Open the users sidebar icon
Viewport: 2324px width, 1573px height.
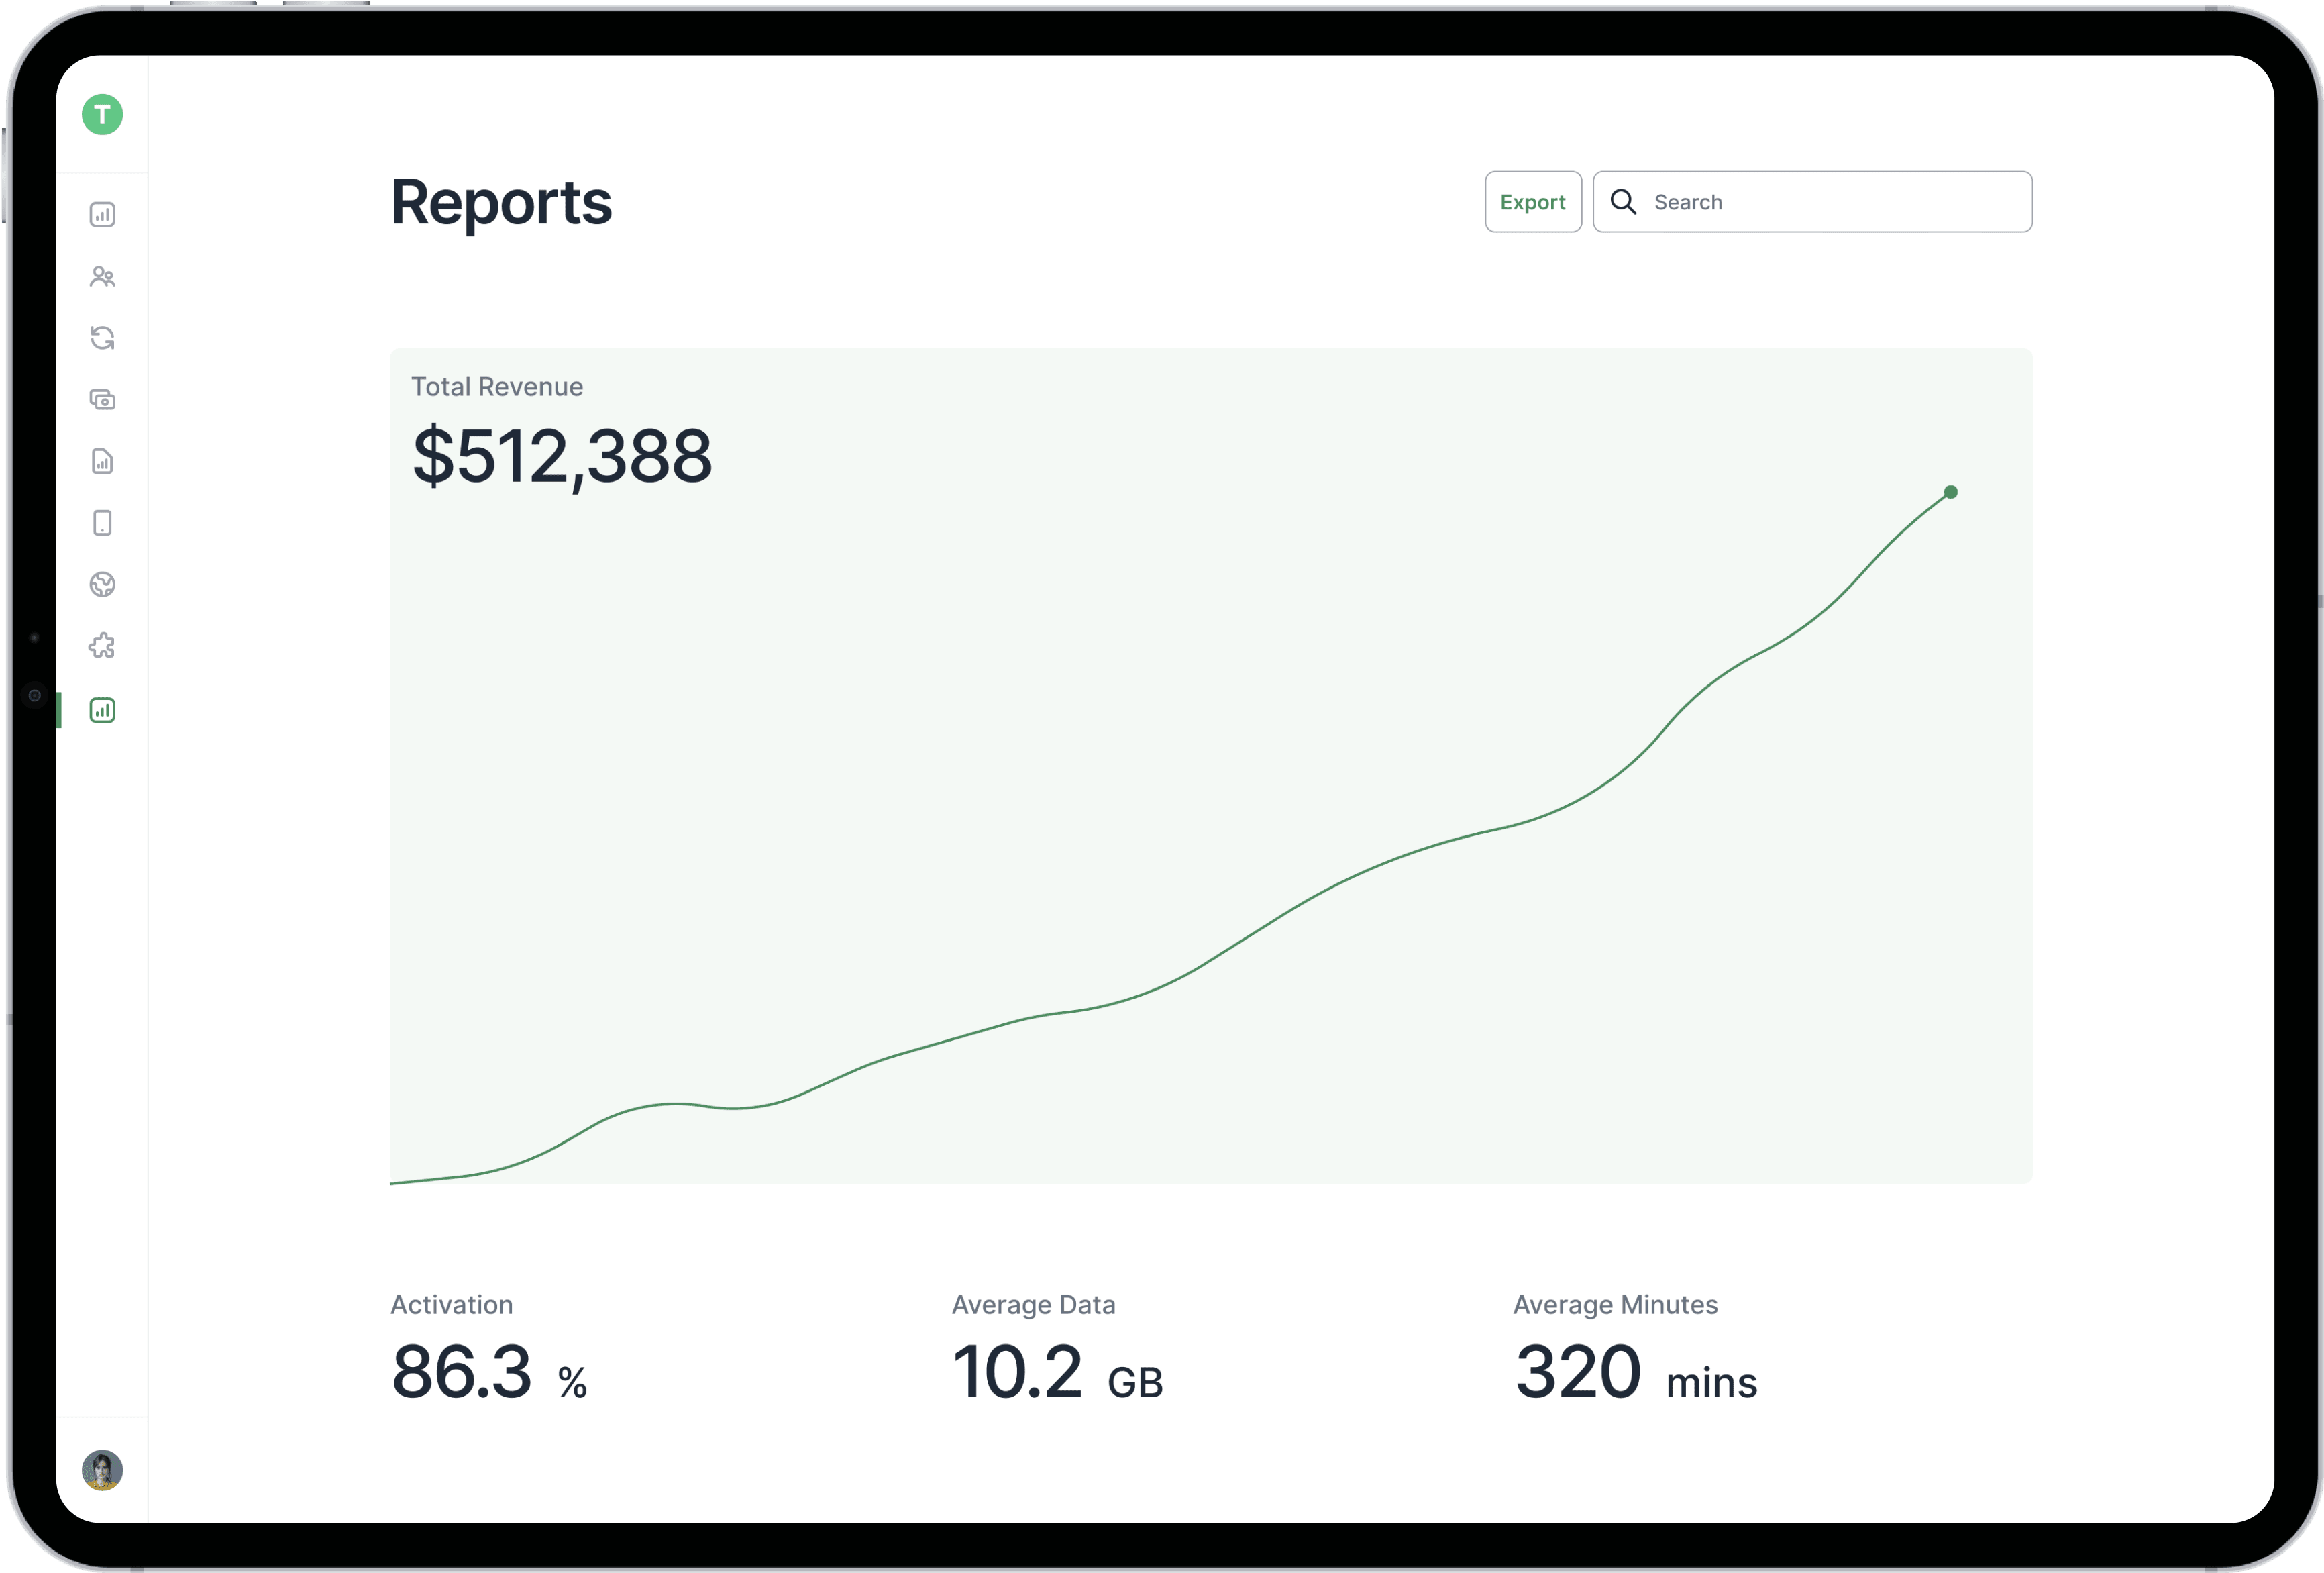102,276
